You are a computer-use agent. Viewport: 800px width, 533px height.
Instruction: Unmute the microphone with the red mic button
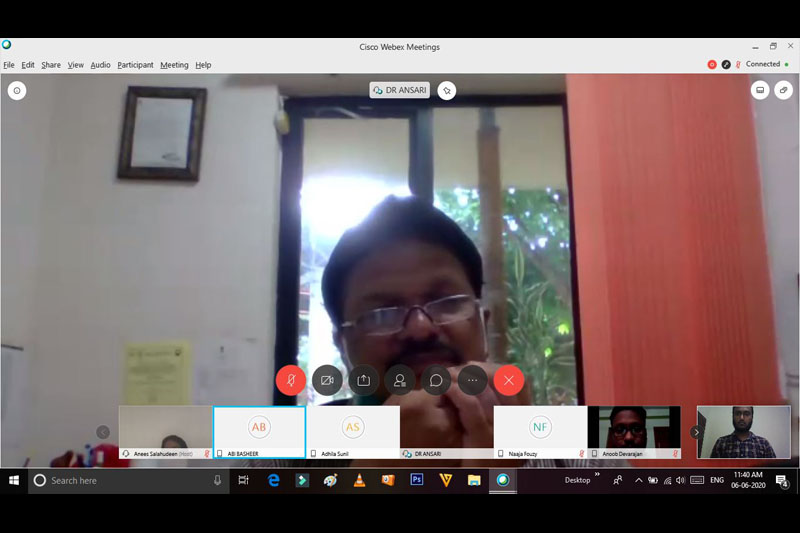[x=291, y=380]
